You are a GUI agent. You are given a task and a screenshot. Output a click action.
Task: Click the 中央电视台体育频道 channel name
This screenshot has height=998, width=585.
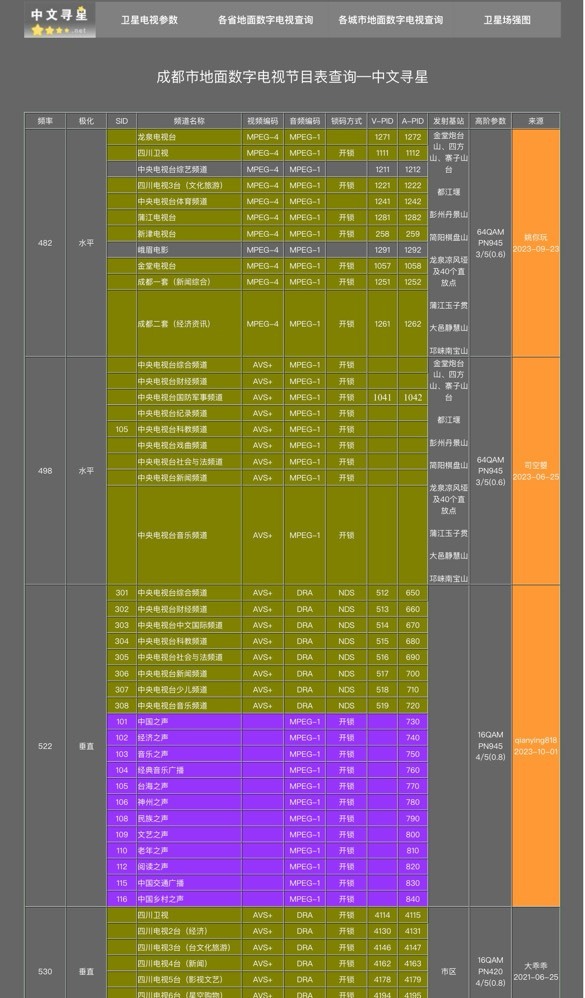pos(173,201)
